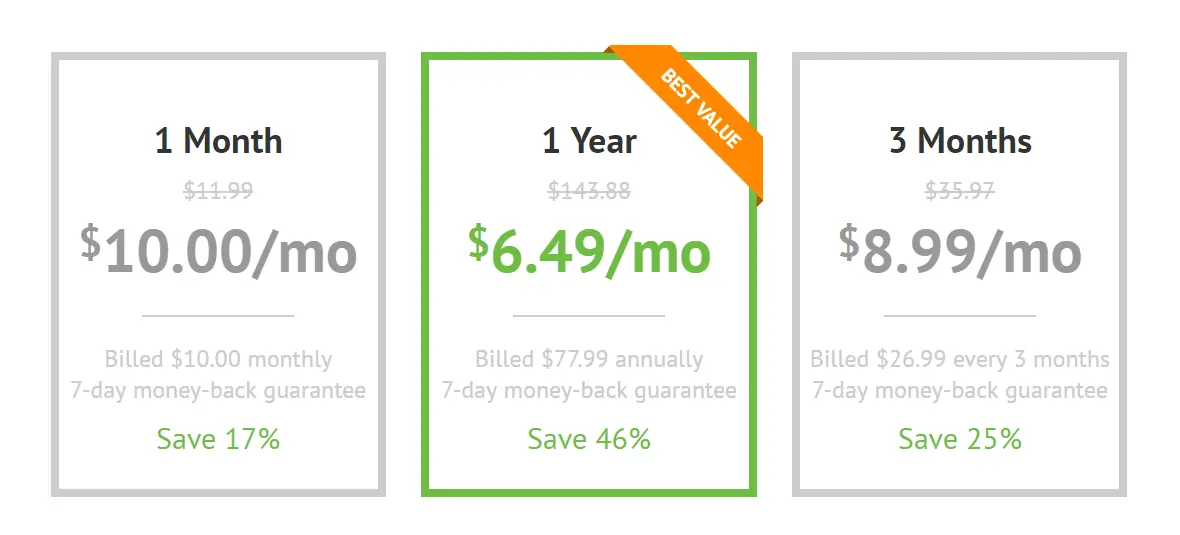Click Billed $10.00 monthly text
1180x535 pixels.
point(218,359)
